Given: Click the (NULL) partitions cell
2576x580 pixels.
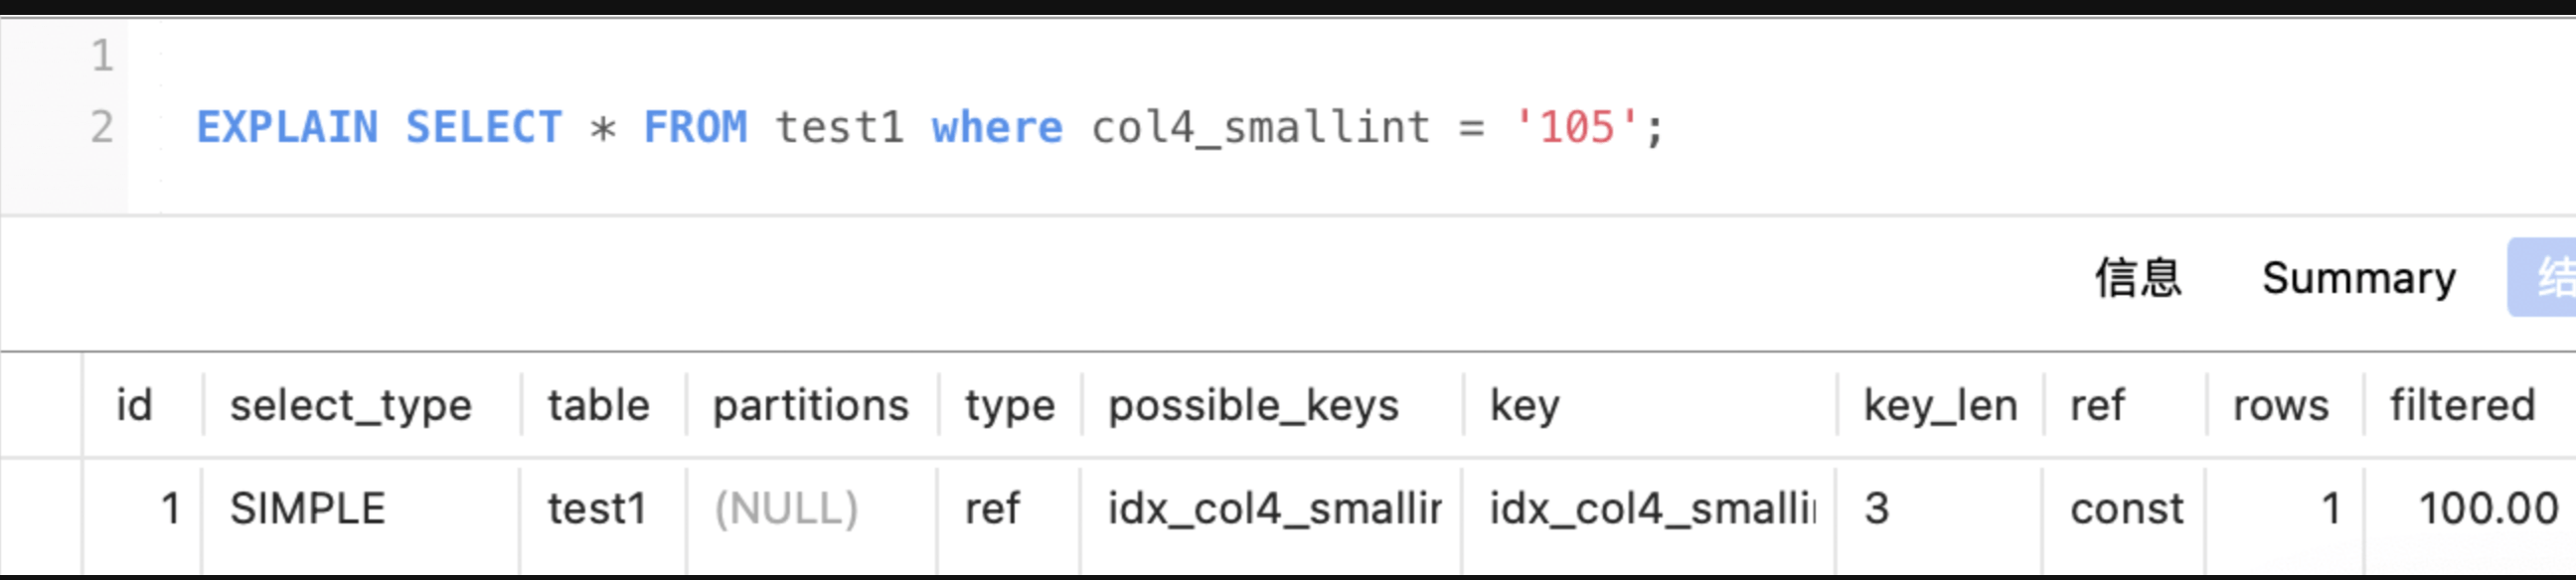Looking at the screenshot, I should pos(786,509).
